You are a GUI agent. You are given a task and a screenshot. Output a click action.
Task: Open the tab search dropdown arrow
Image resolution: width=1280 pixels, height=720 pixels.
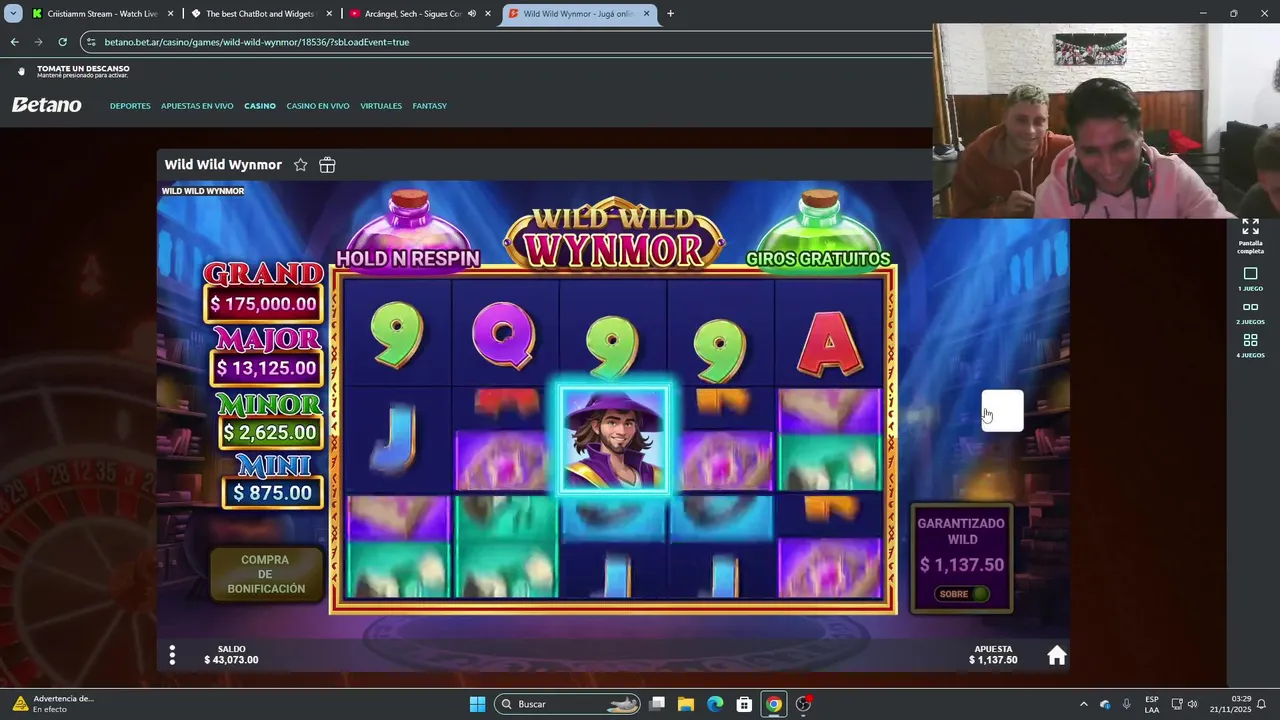tap(13, 14)
